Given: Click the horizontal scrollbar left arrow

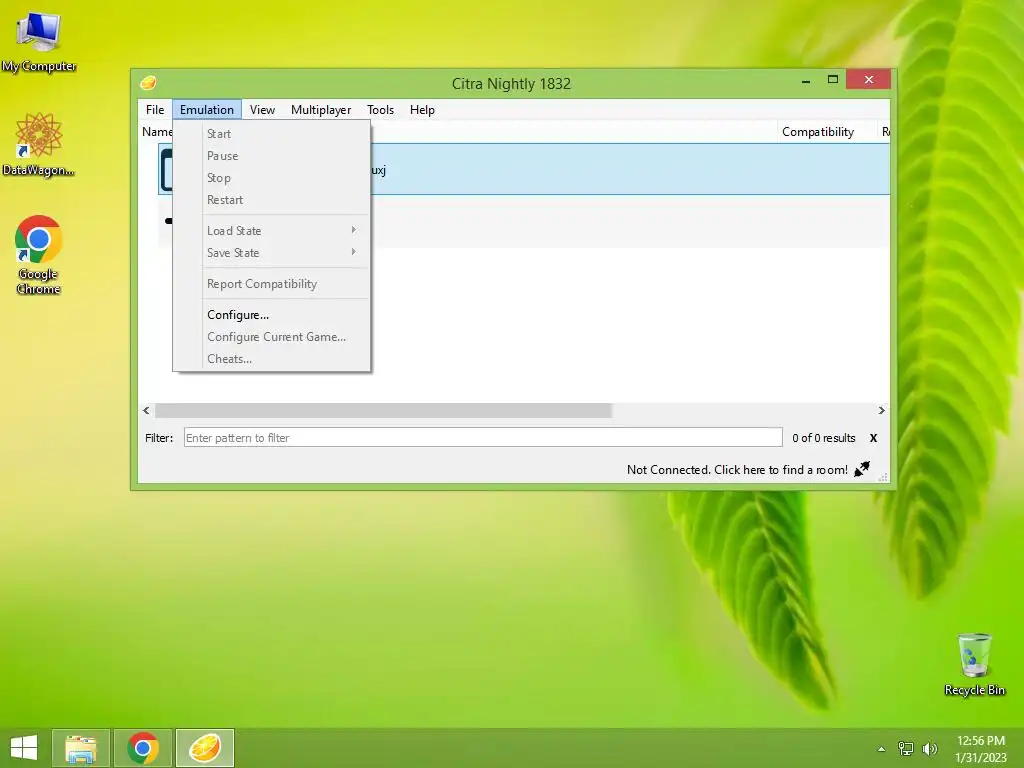Looking at the screenshot, I should tap(146, 411).
